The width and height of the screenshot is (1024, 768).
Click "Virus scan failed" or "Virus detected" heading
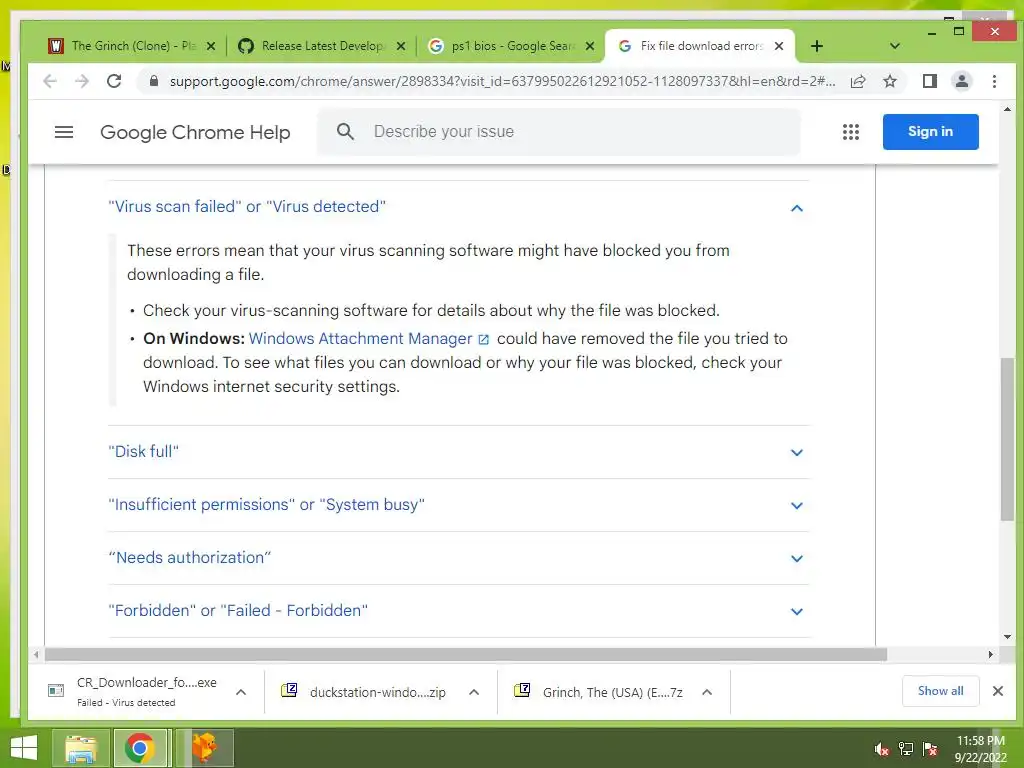pyautogui.click(x=247, y=206)
